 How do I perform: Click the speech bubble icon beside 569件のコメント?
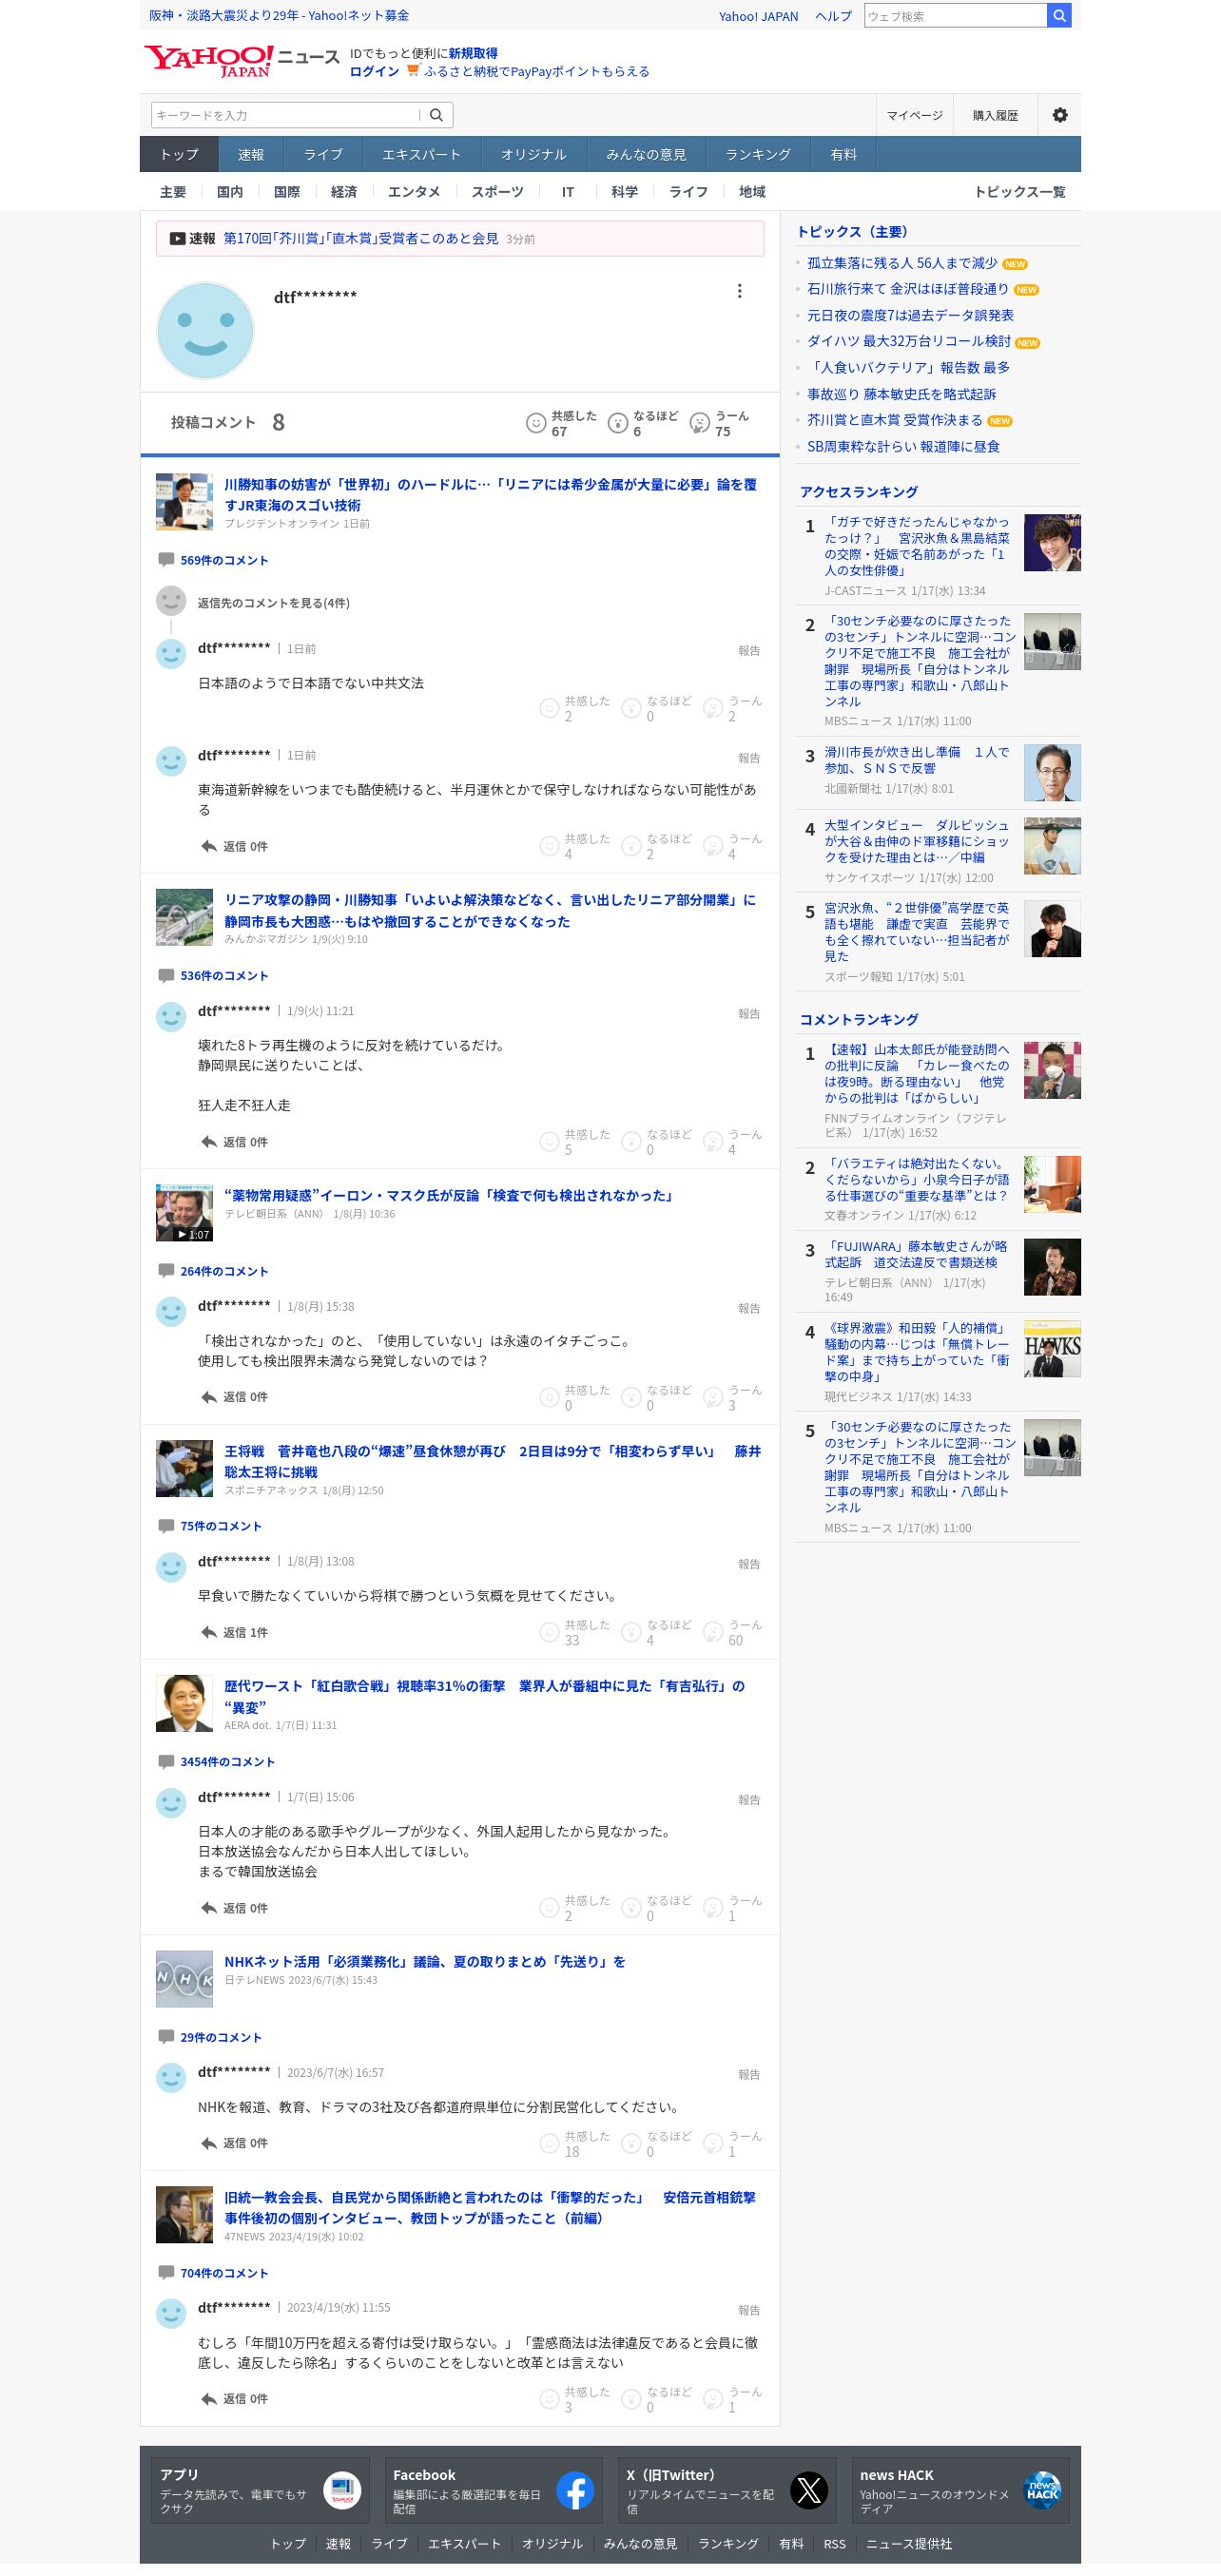166,559
